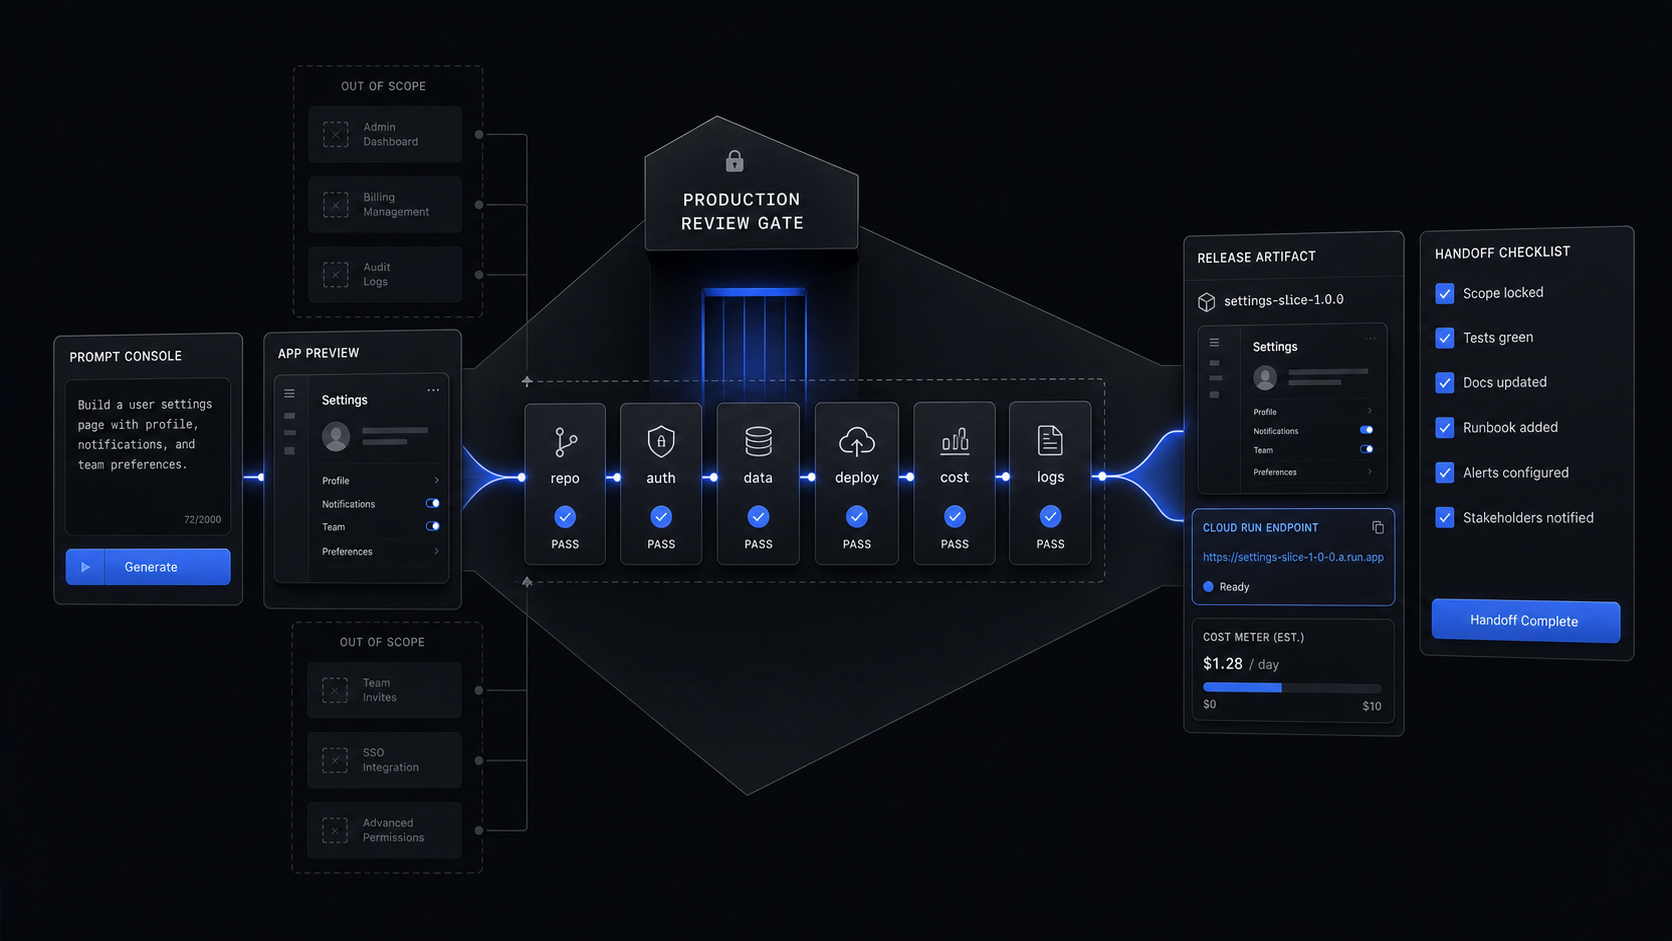Uncheck the Tests green checkbox
This screenshot has height=941, width=1672.
pyautogui.click(x=1445, y=338)
